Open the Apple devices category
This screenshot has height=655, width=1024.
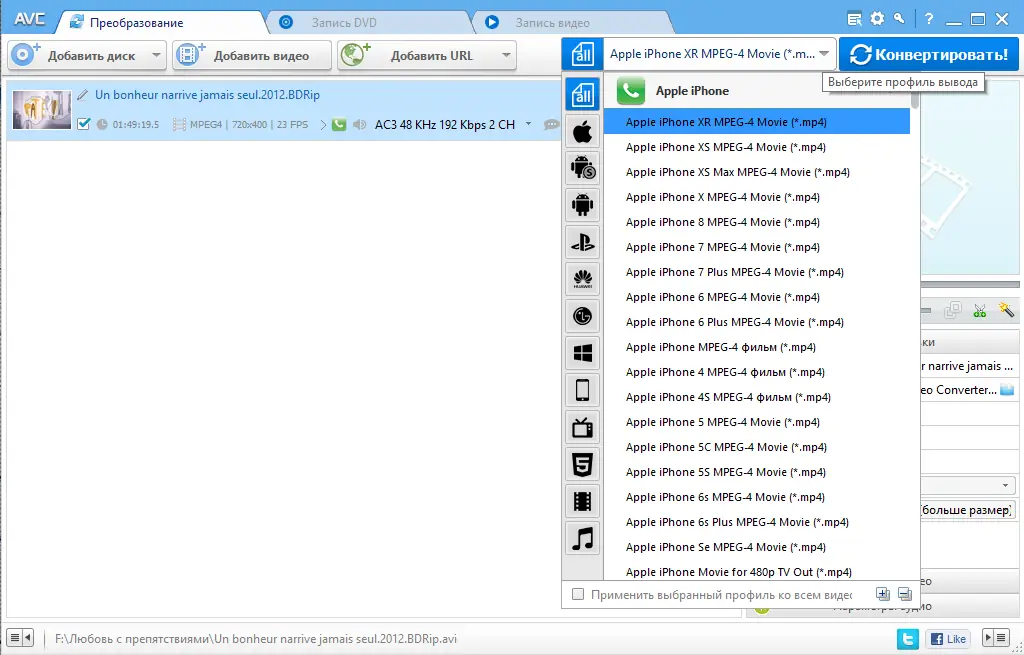pos(582,132)
